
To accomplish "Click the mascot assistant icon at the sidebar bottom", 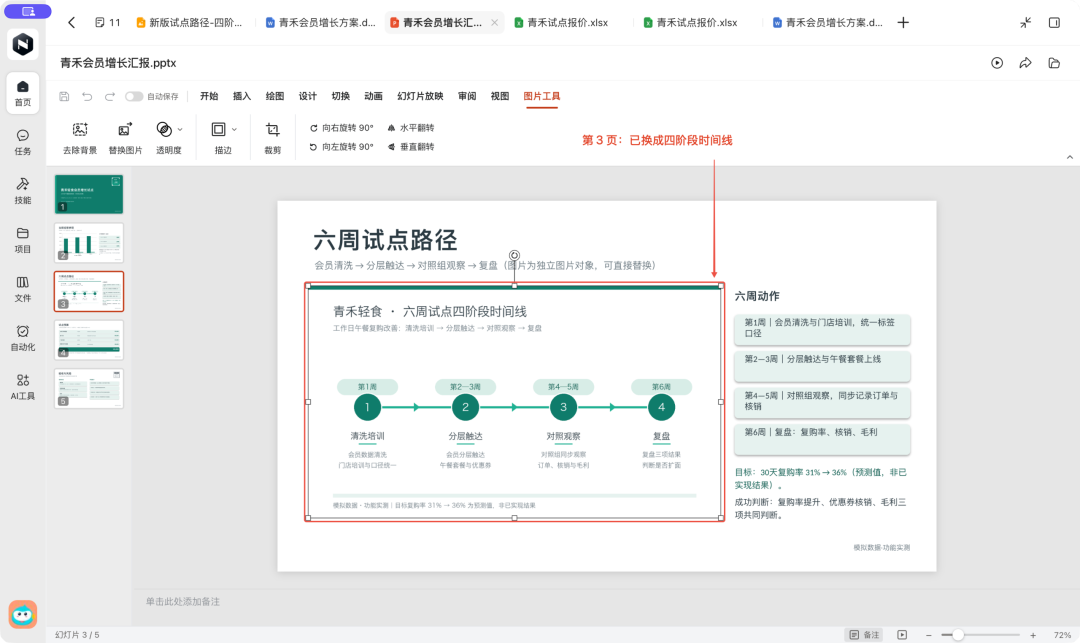I will tap(23, 614).
